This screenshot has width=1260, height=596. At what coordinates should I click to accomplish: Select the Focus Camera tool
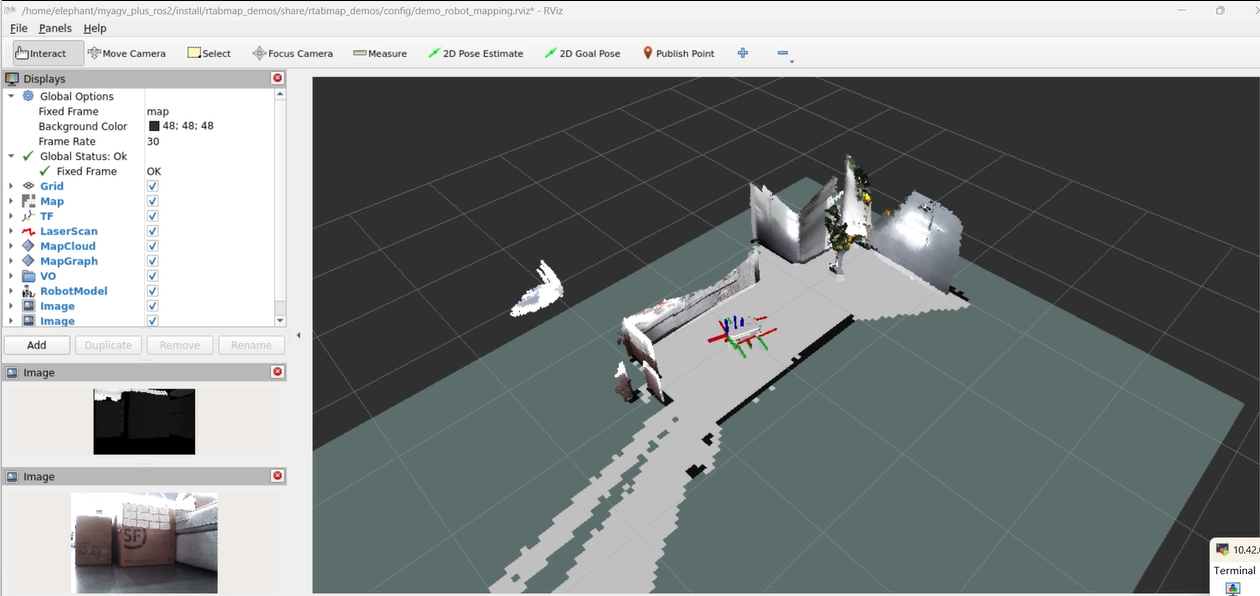(293, 53)
